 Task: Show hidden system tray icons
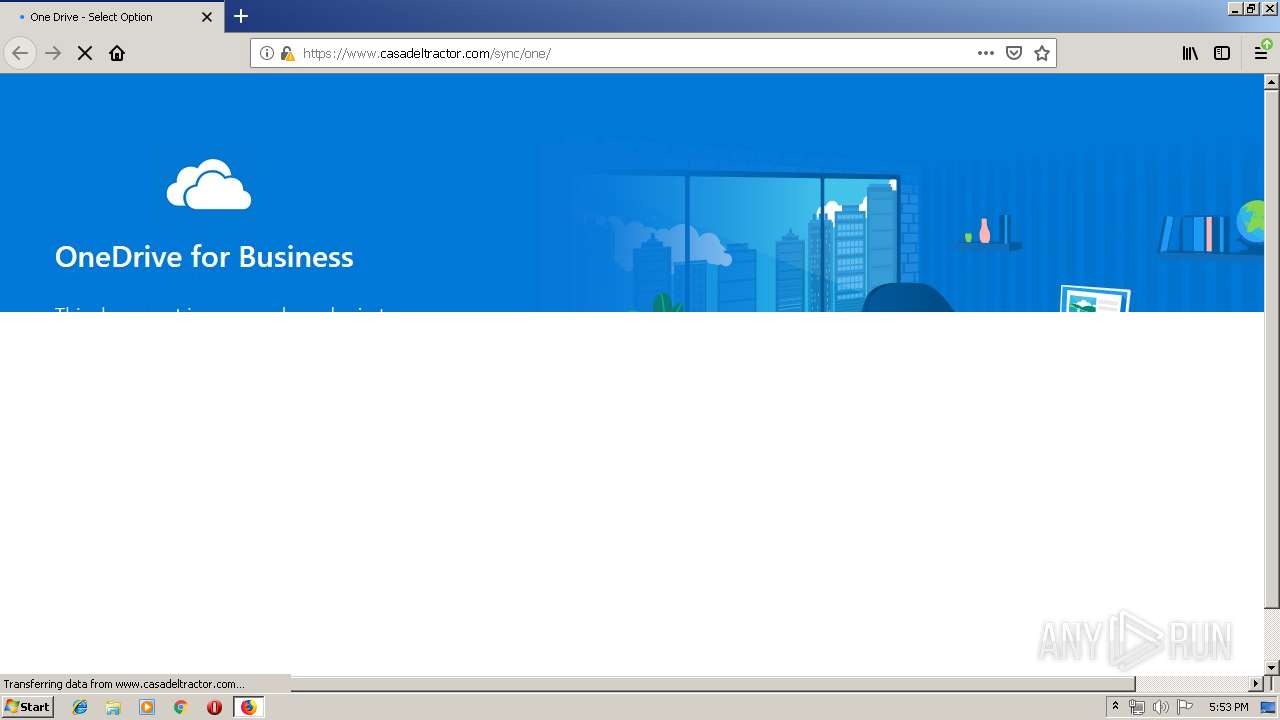click(1115, 707)
